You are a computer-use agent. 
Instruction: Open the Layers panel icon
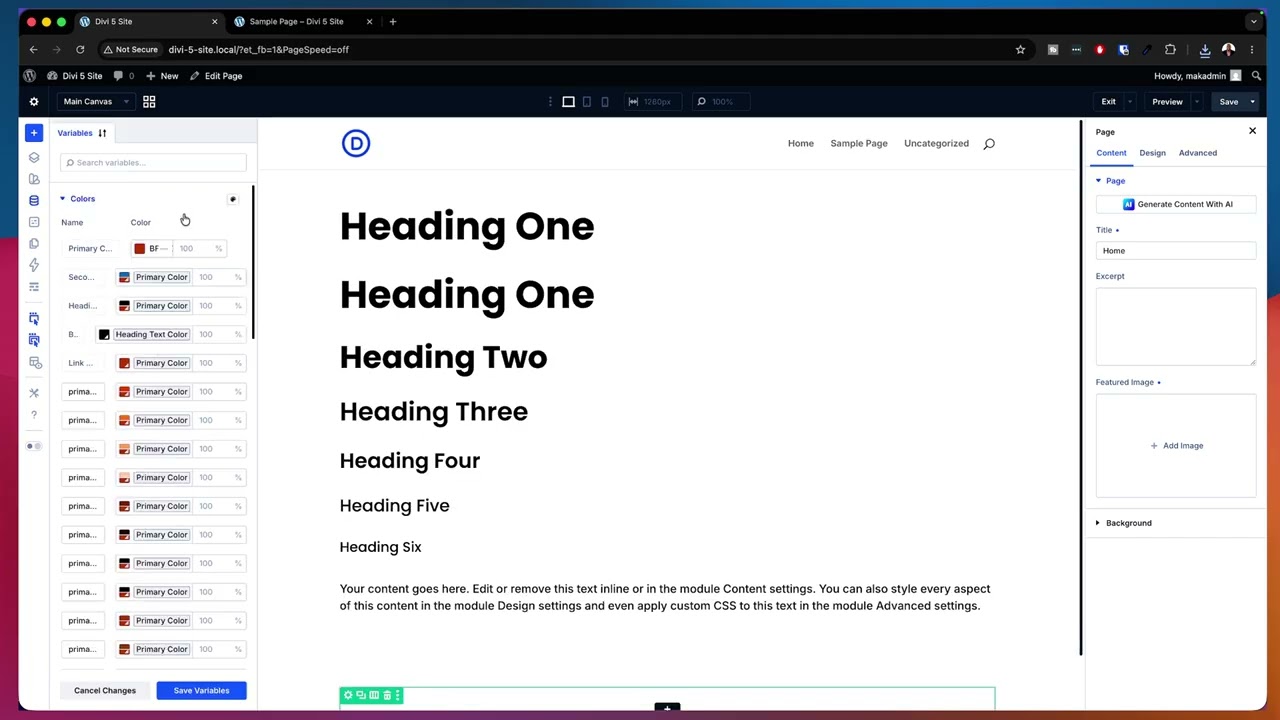point(34,157)
